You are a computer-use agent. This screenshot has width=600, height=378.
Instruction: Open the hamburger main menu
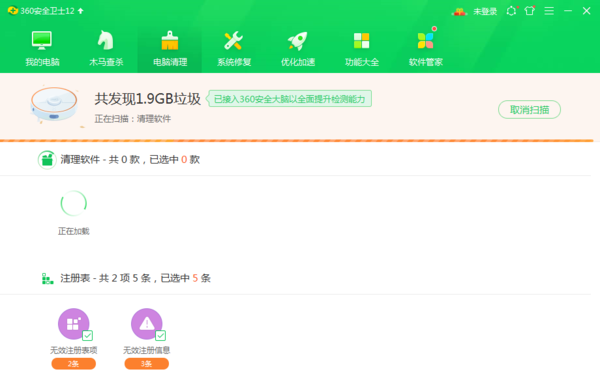click(549, 11)
